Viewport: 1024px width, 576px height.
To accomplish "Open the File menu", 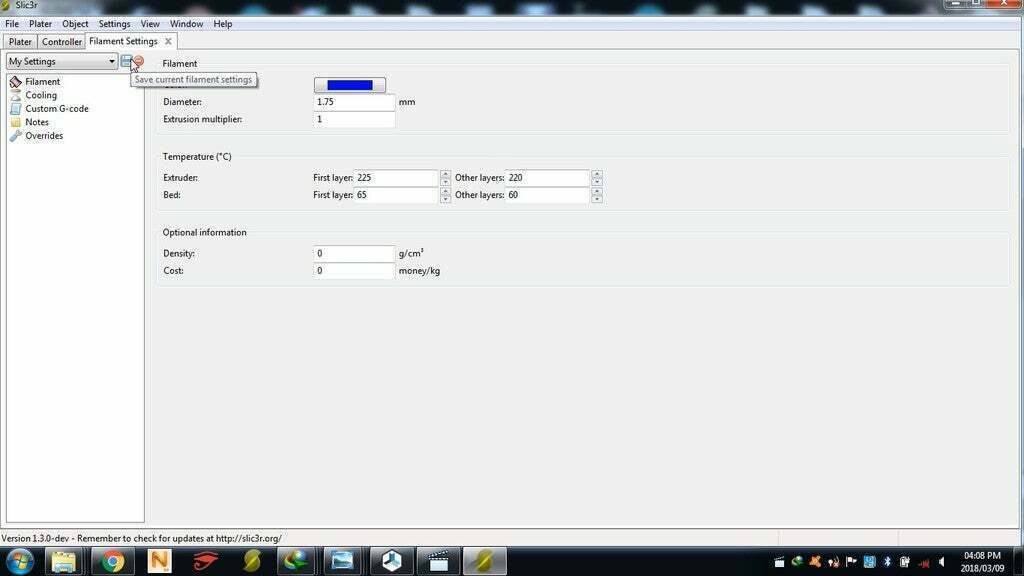I will (x=12, y=24).
